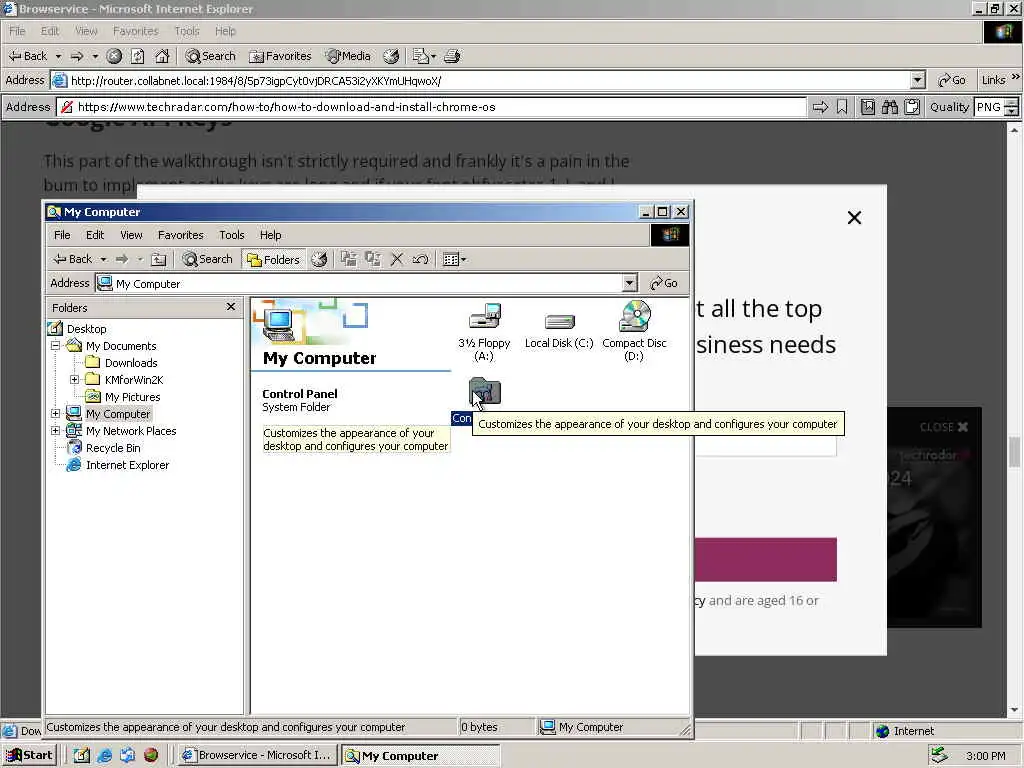
Task: Click the Go button in My Computer address bar
Action: (664, 283)
